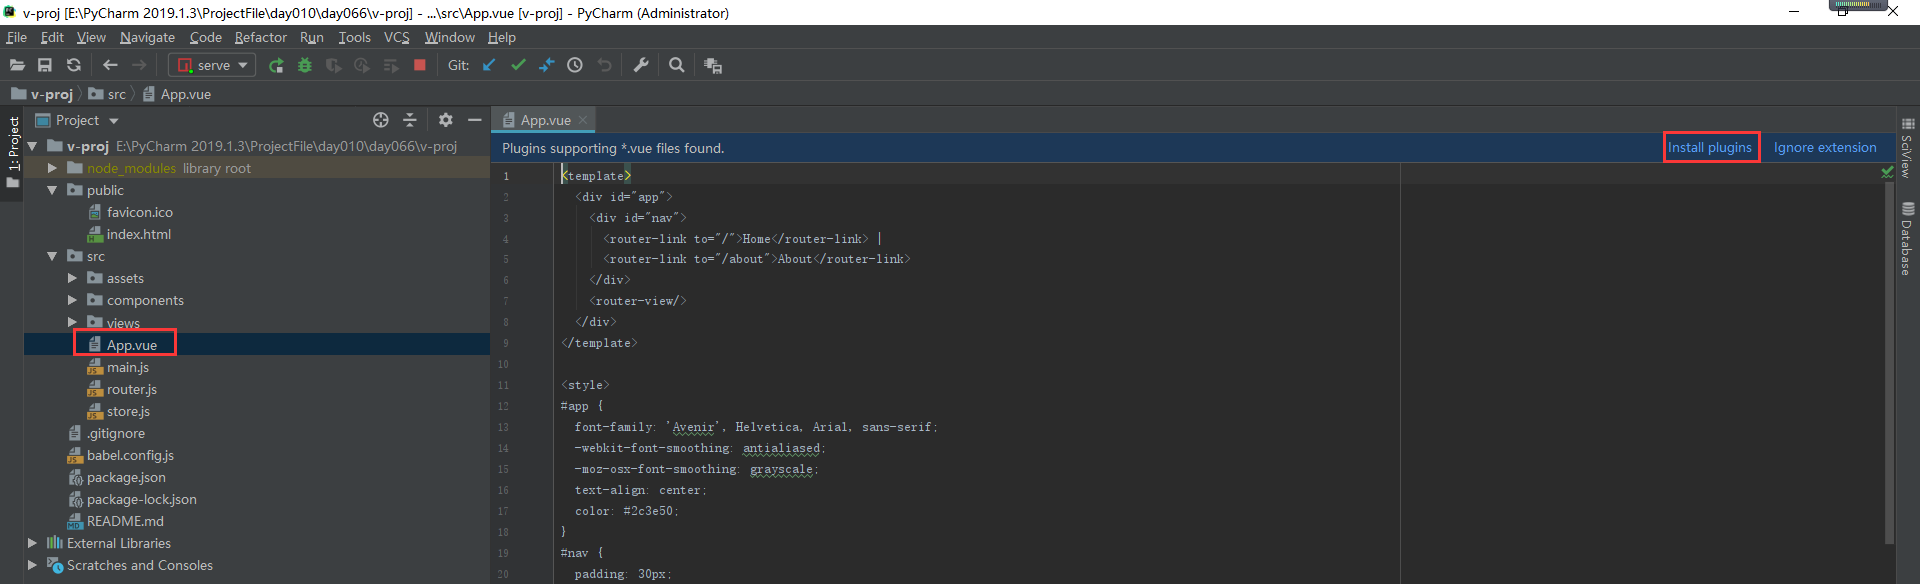Show Git history with the clock icon

coord(575,65)
